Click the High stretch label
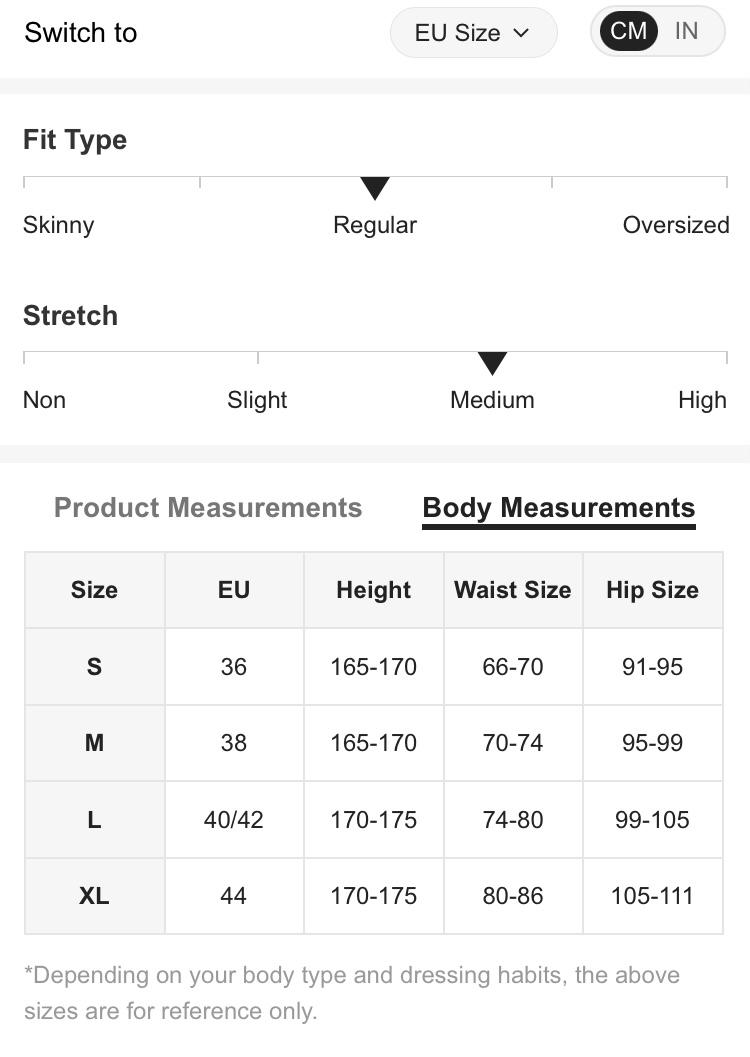This screenshot has height=1057, width=750. [x=702, y=400]
